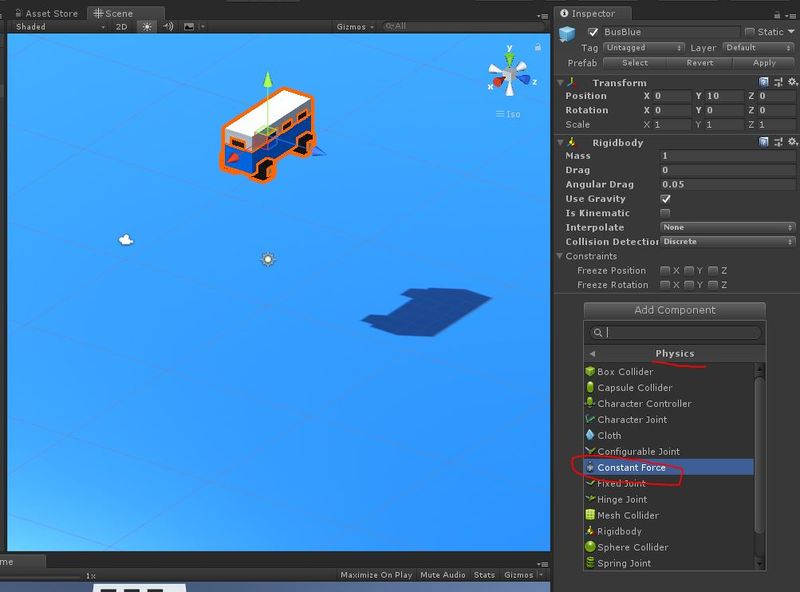Screen dimensions: 800x592
Task: Add a Mesh Collider component
Action: pos(669,515)
